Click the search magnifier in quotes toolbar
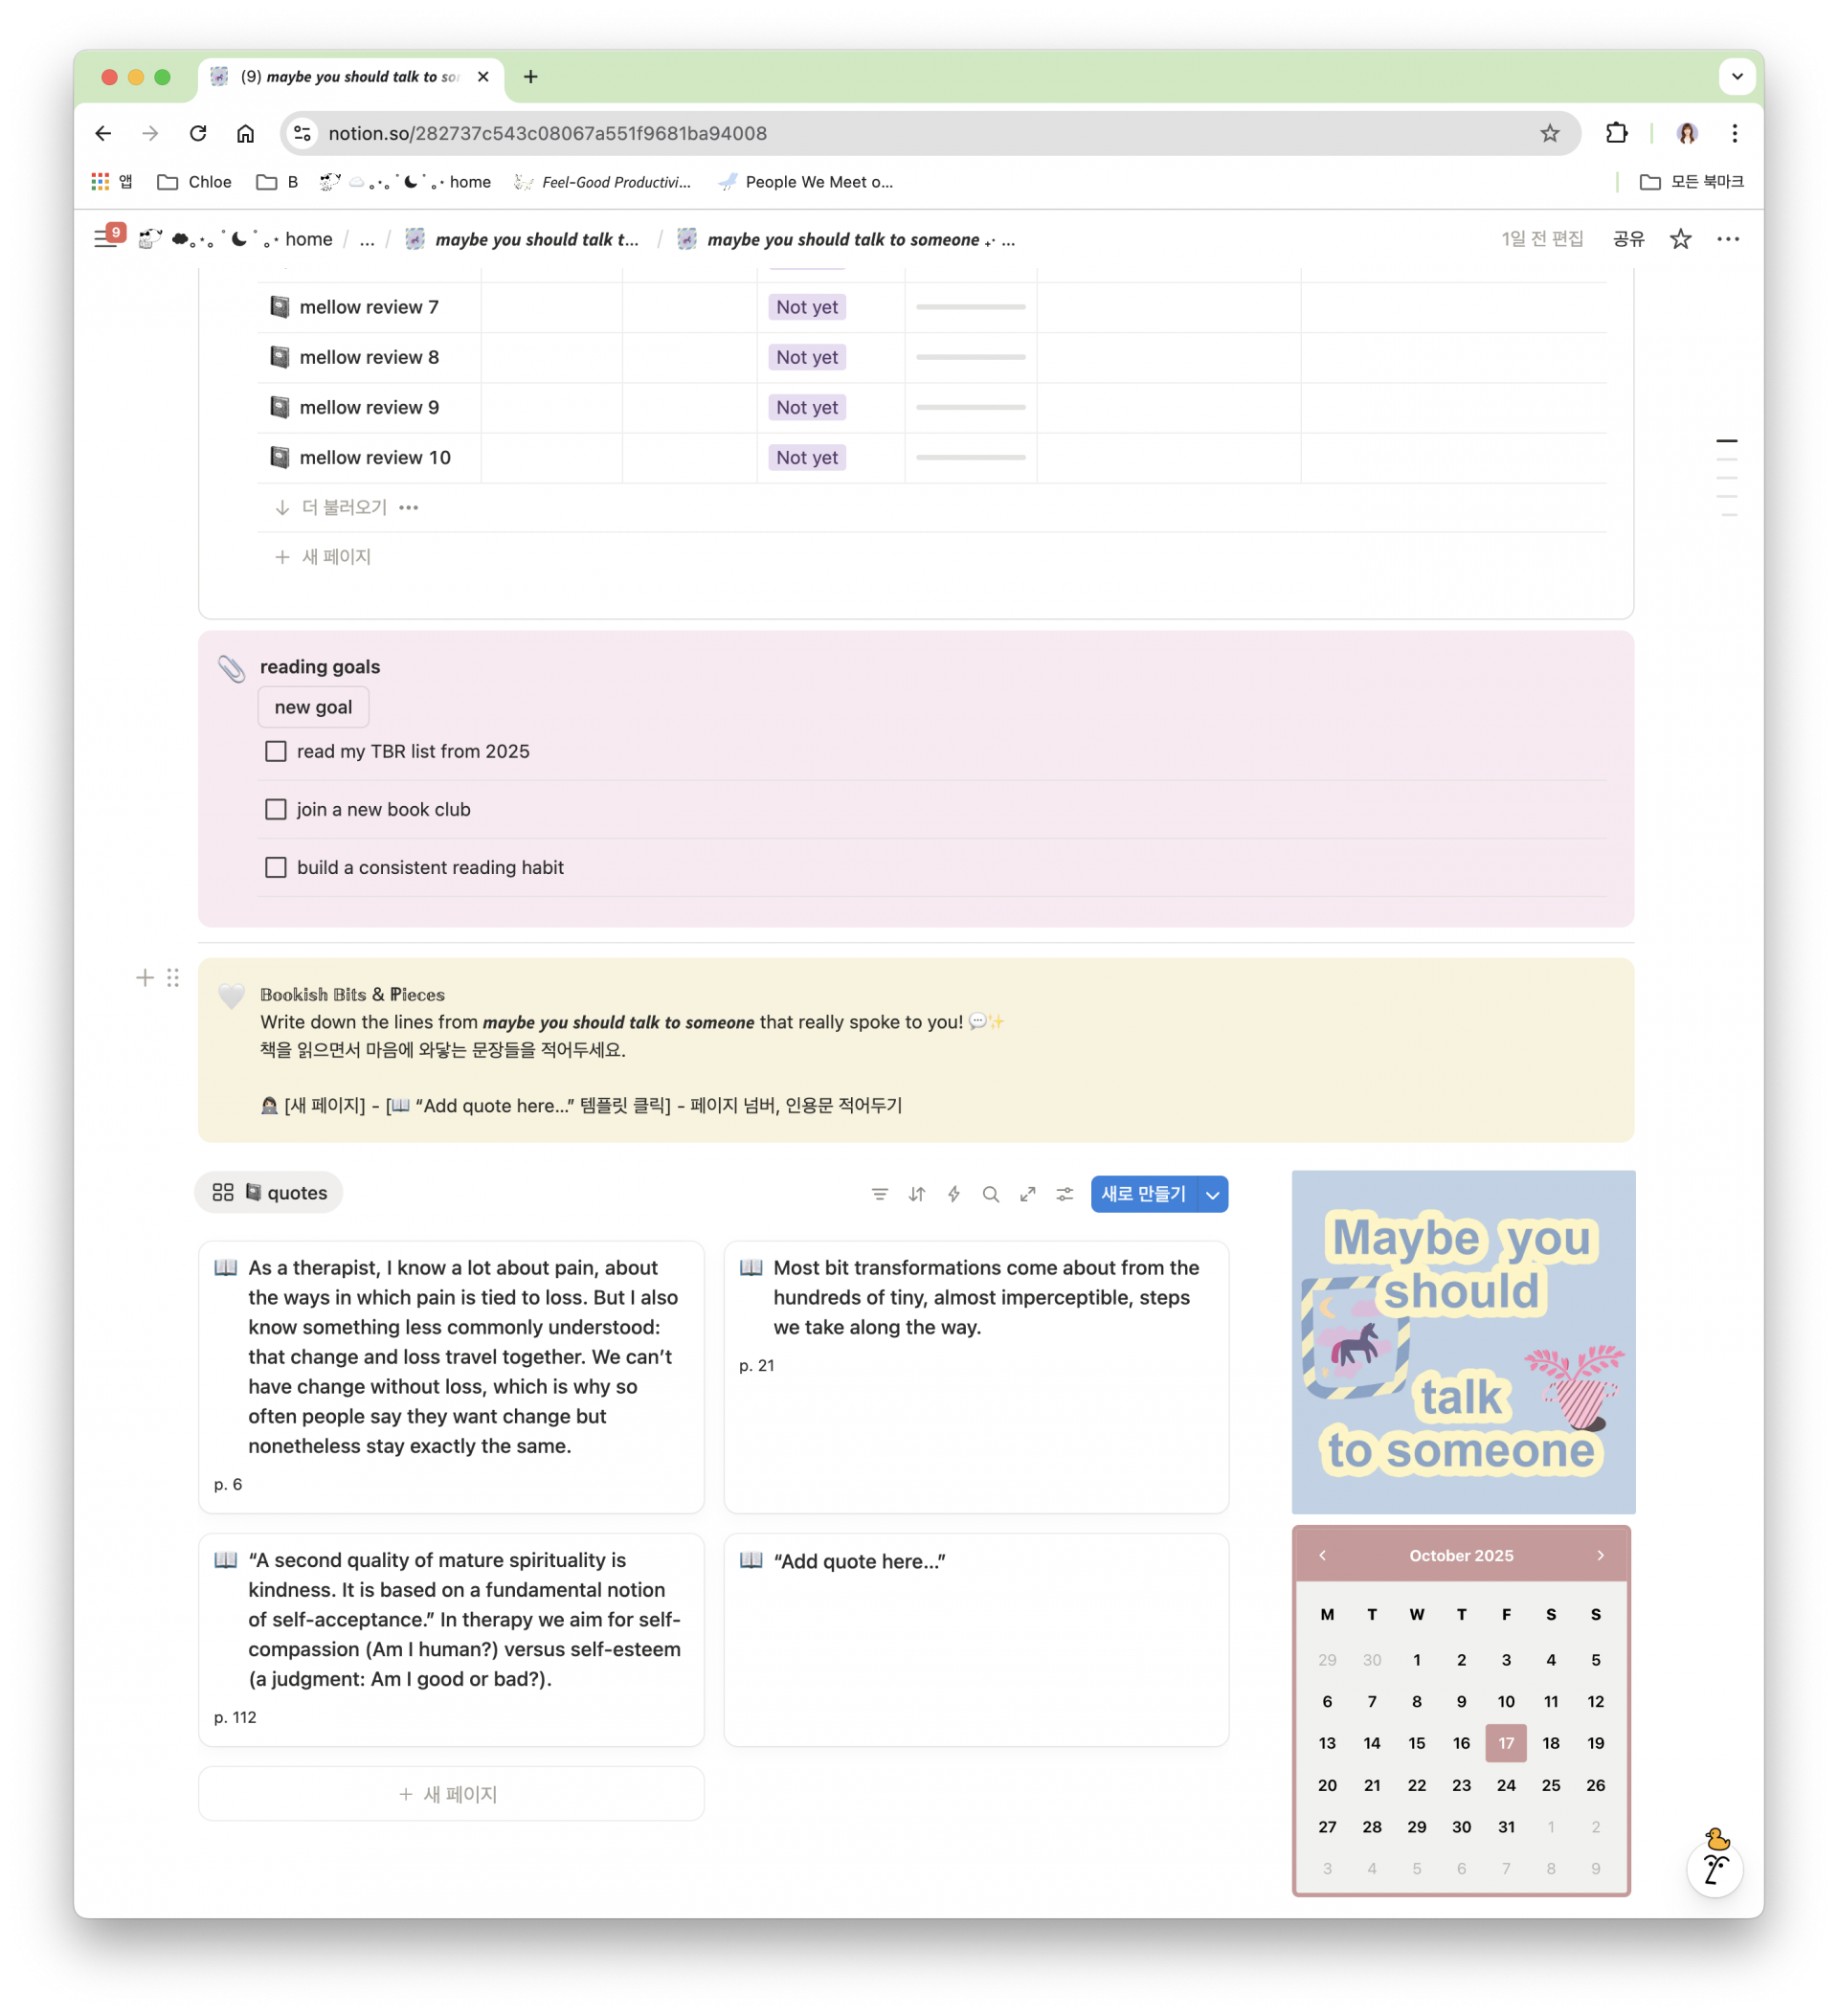The width and height of the screenshot is (1838, 2016). tap(990, 1194)
